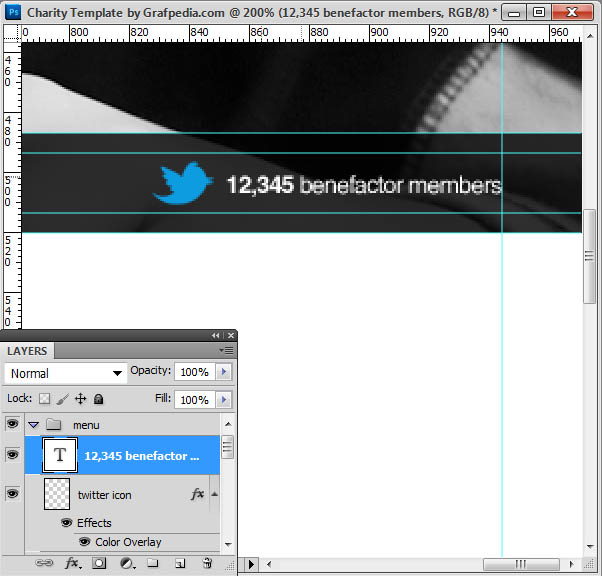
Task: Hide the 12,345 benefactor text layer
Action: 12,455
